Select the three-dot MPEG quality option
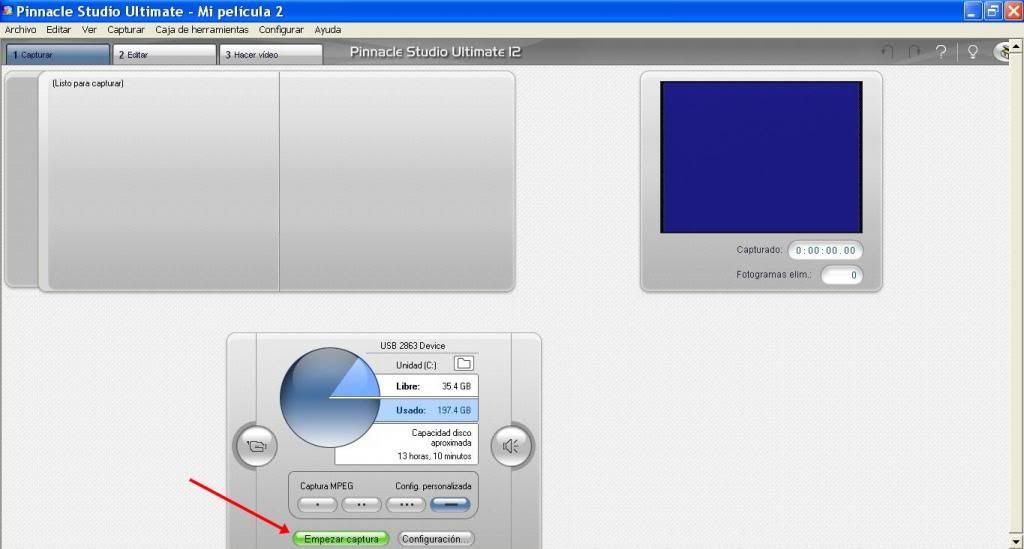The width and height of the screenshot is (1024, 549). coord(406,505)
